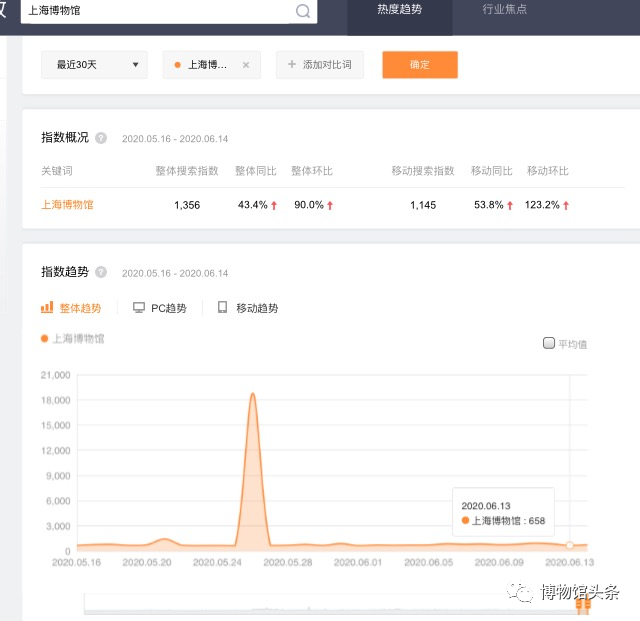Click the mobile device icon of 移动趋势

(222, 307)
